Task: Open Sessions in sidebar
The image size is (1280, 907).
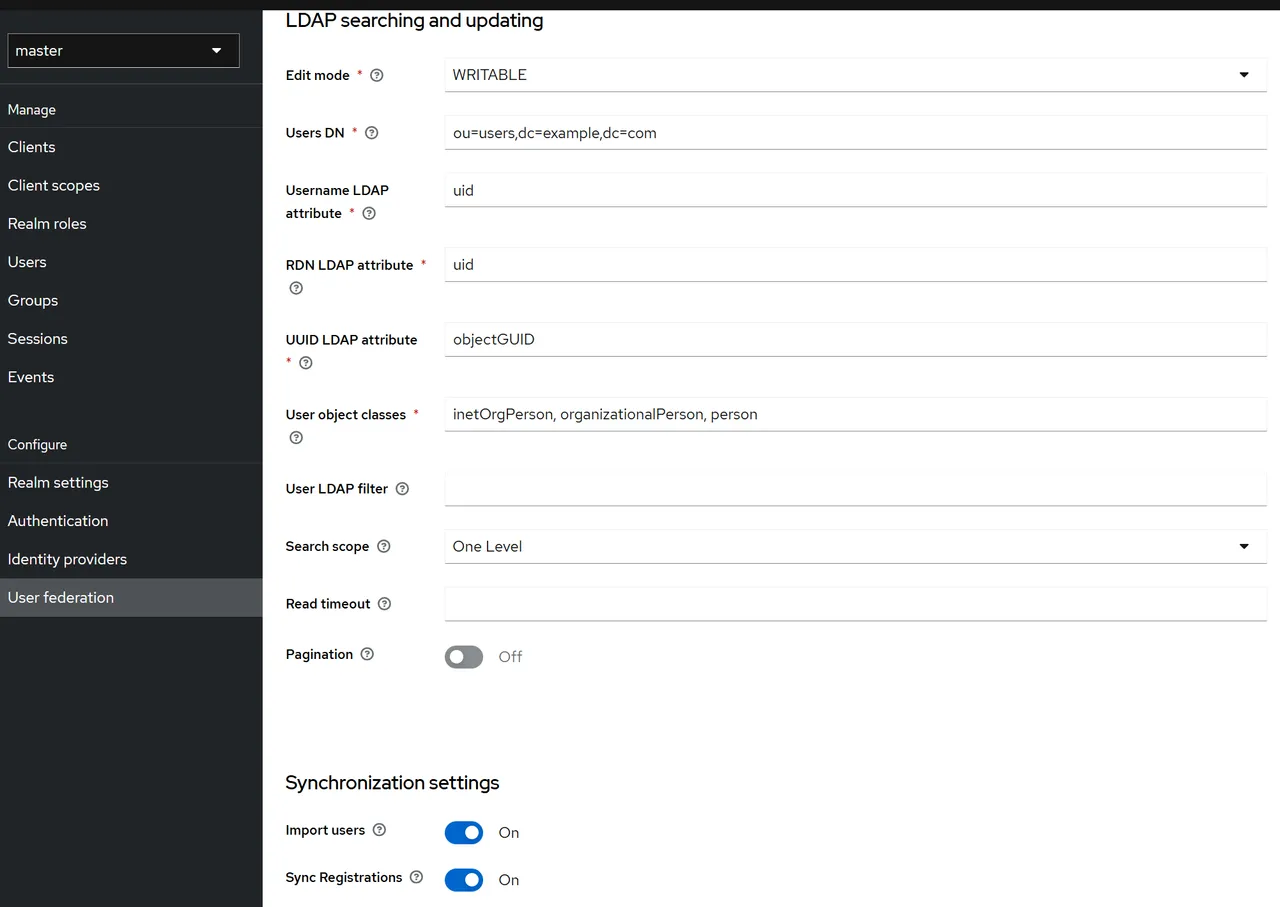Action: pos(131,338)
